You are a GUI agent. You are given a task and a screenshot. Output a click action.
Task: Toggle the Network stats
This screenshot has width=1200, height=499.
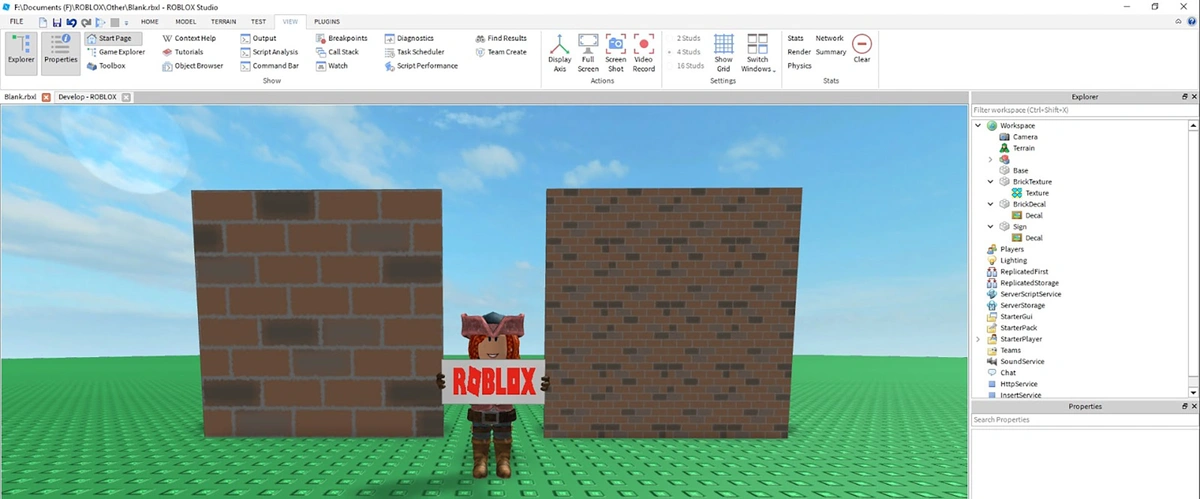tap(830, 38)
